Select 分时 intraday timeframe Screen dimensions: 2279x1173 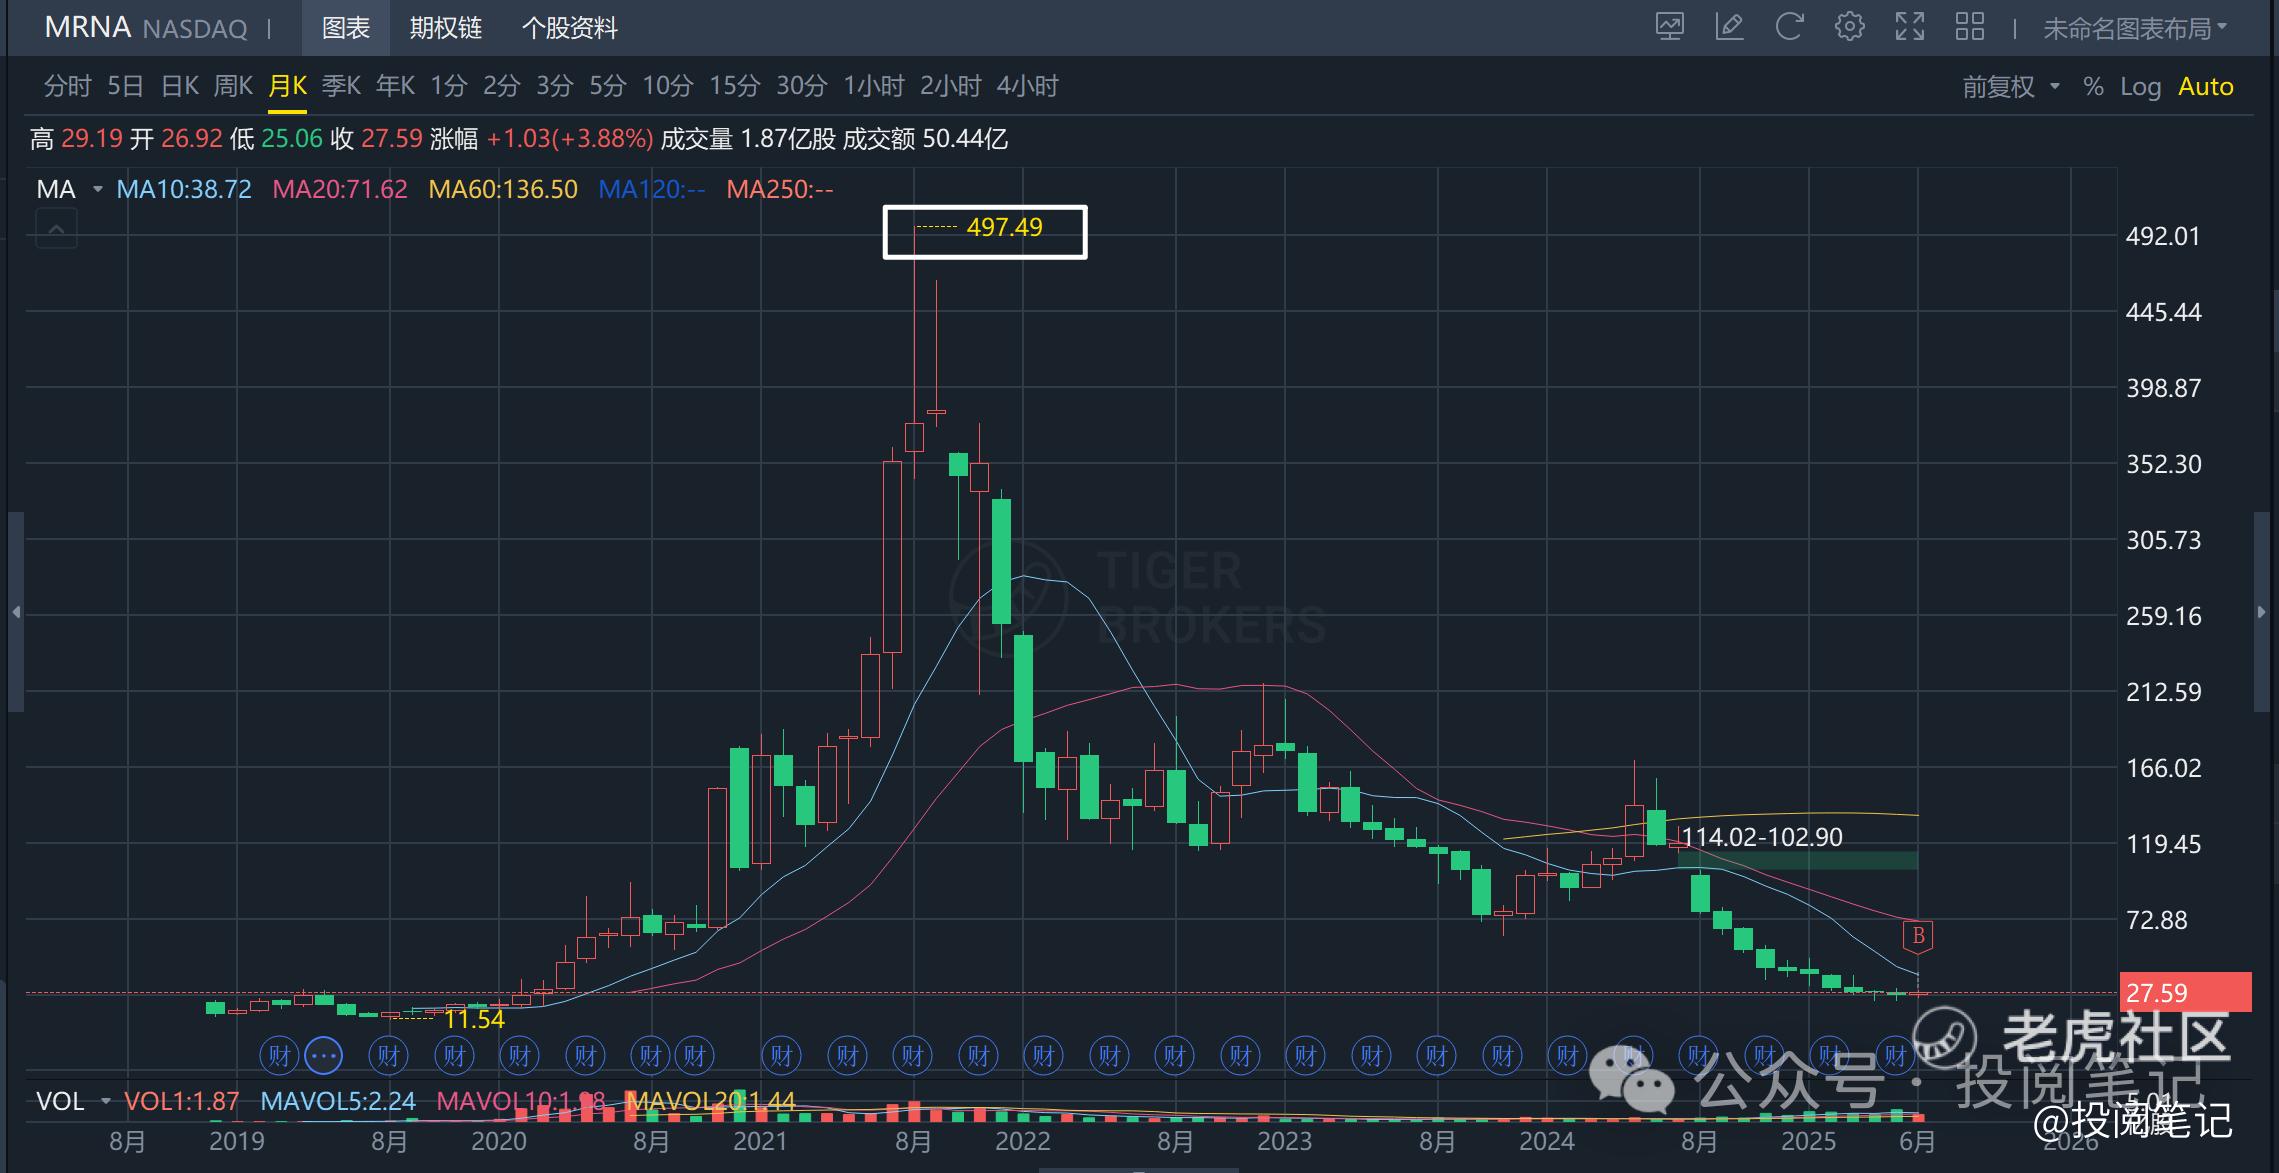[67, 86]
